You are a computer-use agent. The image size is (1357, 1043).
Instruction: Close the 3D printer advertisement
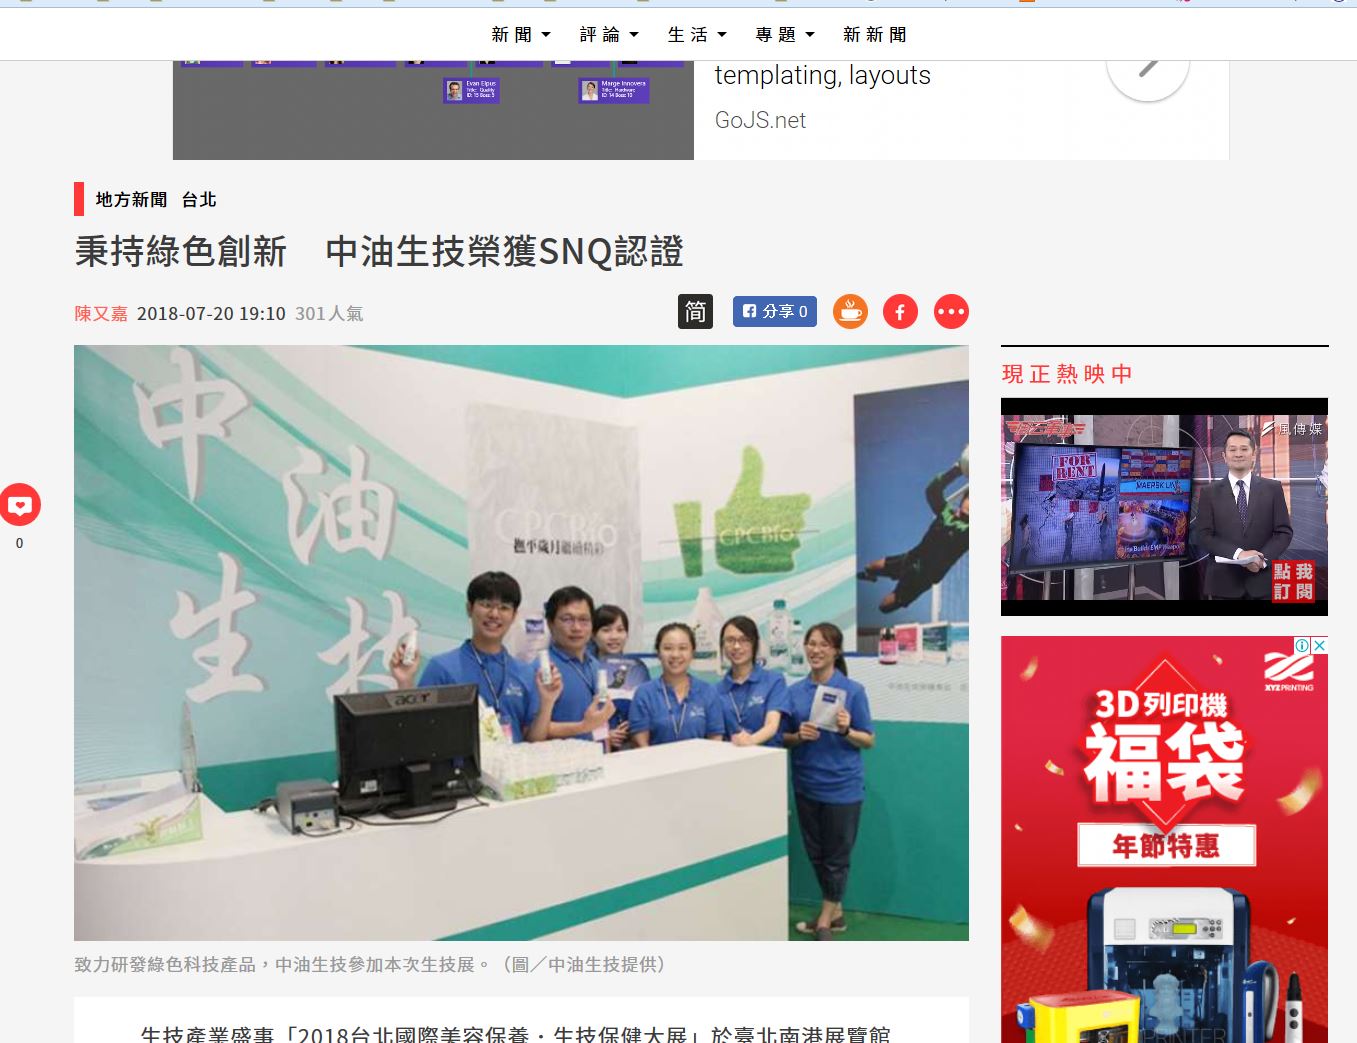point(1319,646)
